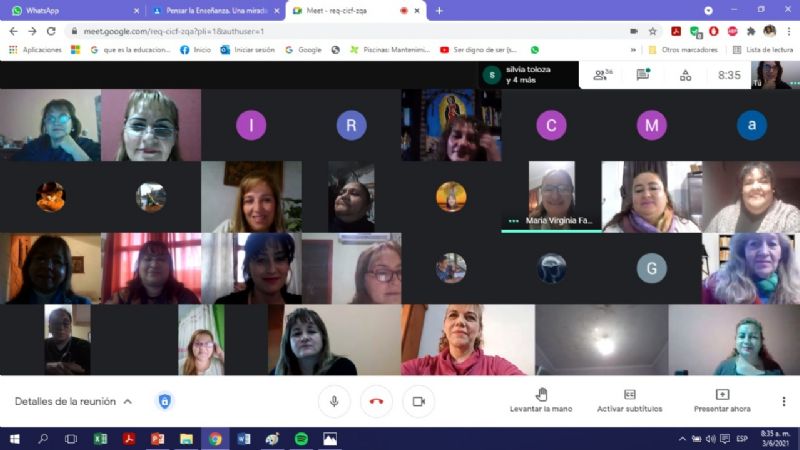This screenshot has height=450, width=800.
Task: Open the blue shield host controls icon
Action: (164, 402)
